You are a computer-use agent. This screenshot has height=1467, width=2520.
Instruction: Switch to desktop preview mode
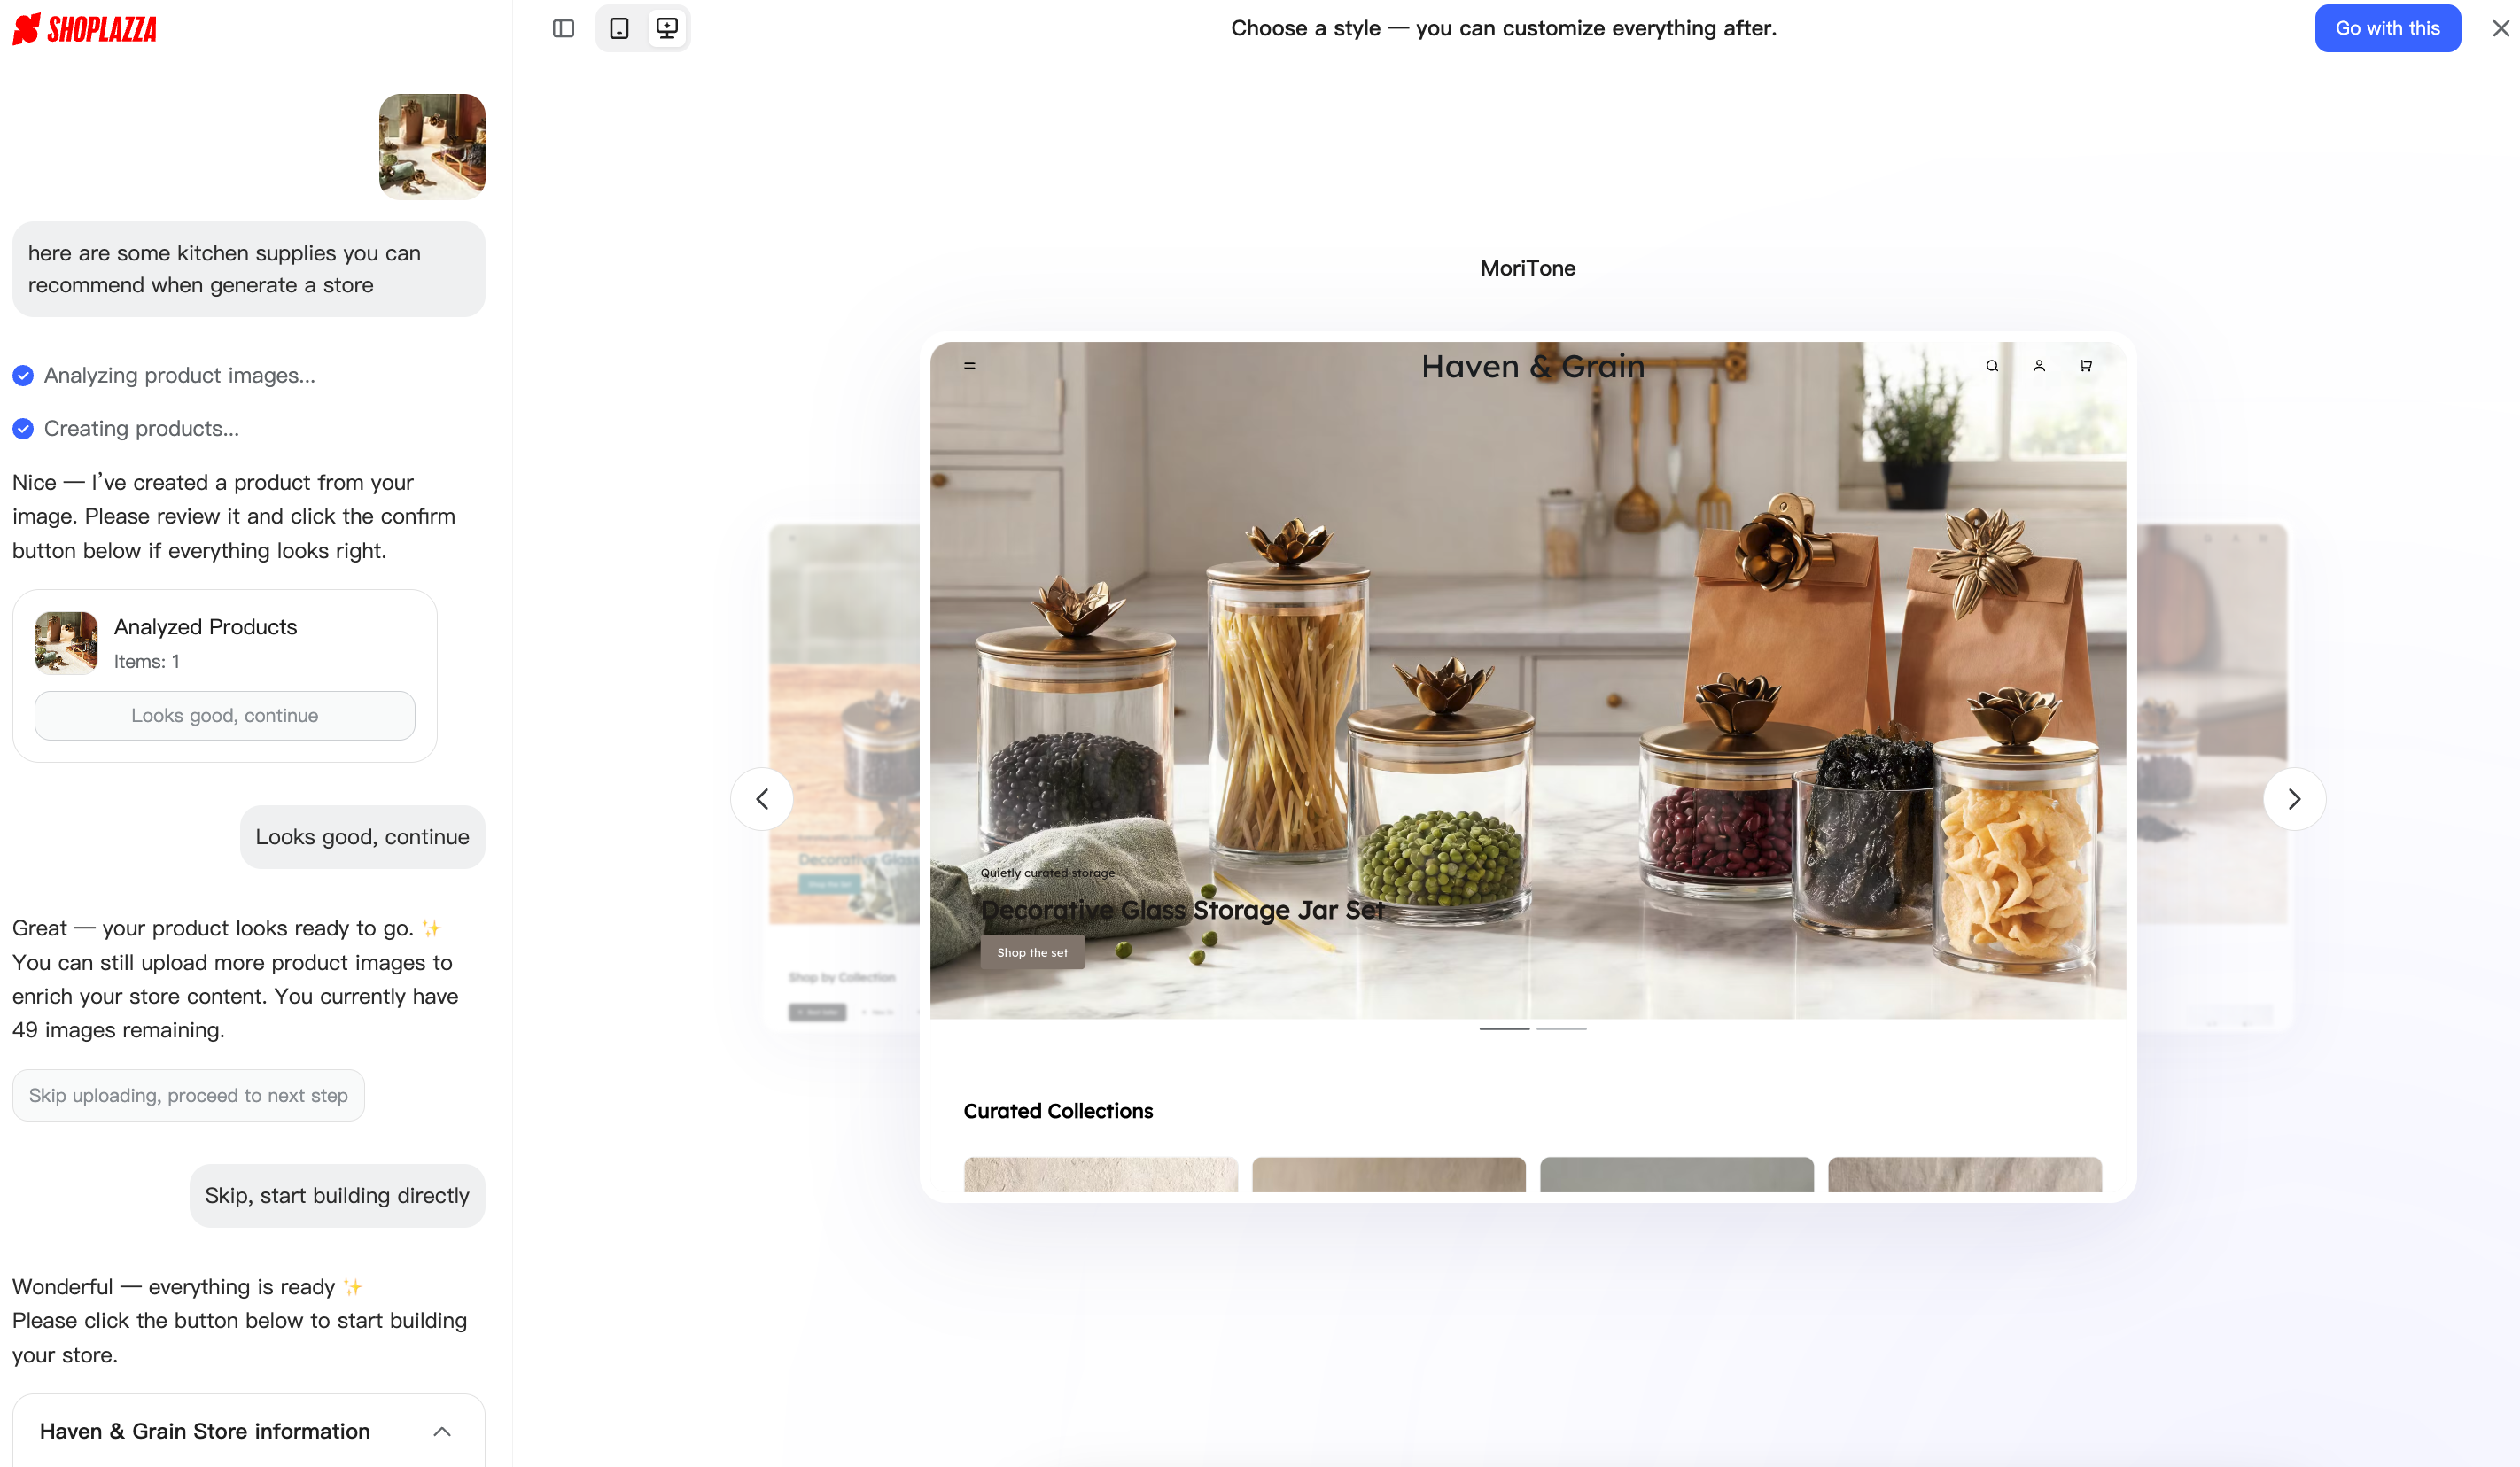tap(667, 28)
